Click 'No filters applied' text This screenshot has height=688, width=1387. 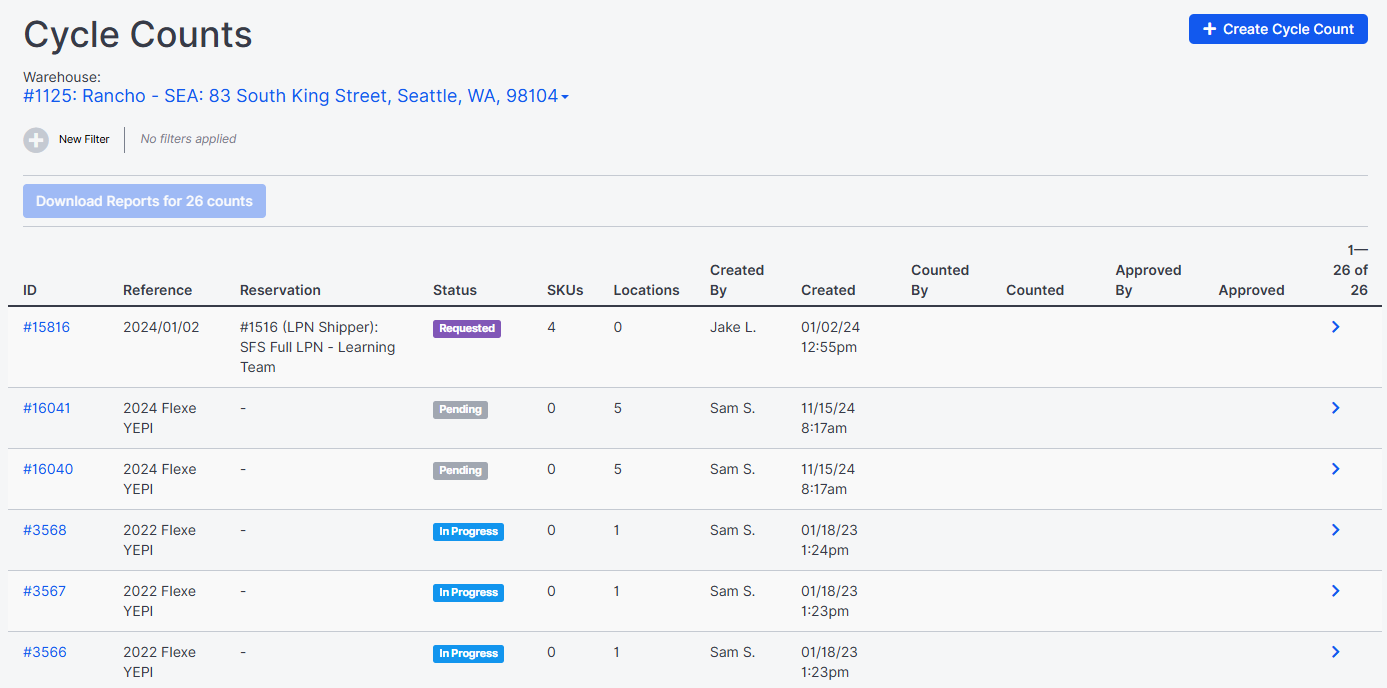(188, 139)
